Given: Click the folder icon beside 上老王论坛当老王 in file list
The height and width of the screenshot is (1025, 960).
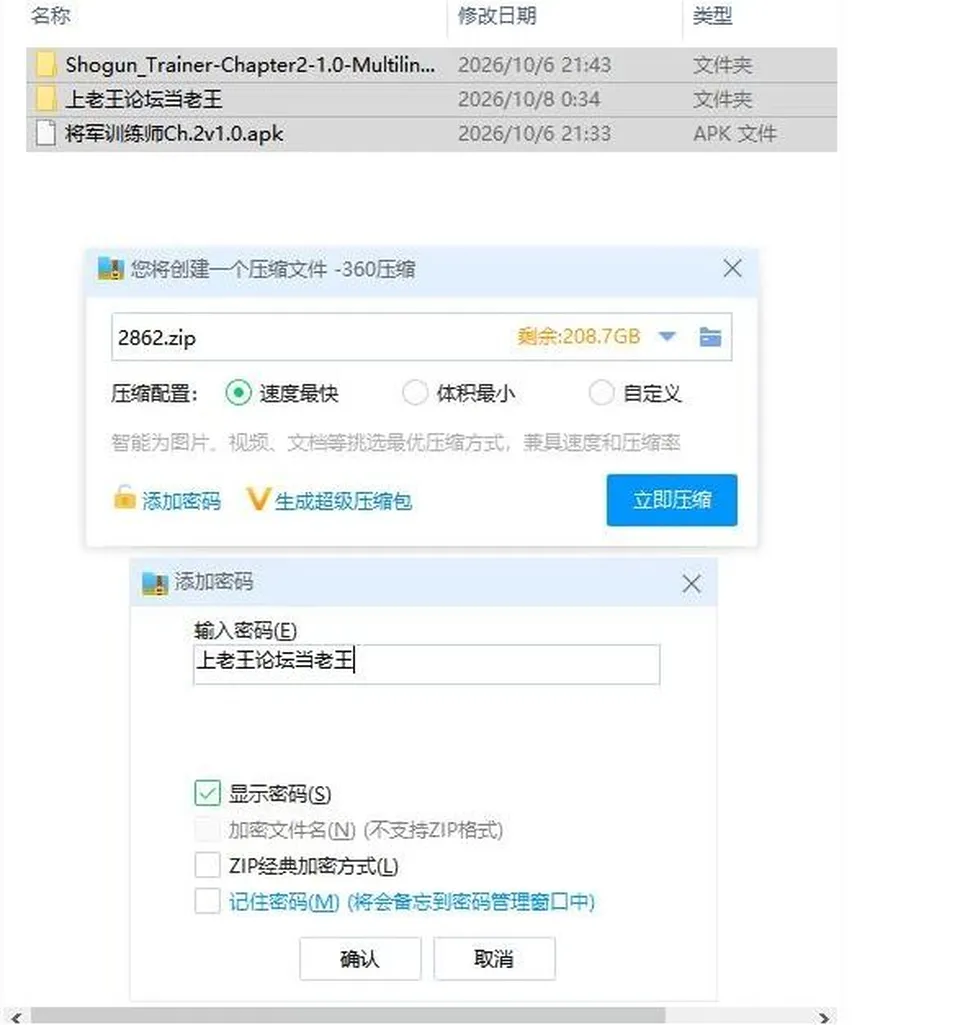Looking at the screenshot, I should (45, 99).
